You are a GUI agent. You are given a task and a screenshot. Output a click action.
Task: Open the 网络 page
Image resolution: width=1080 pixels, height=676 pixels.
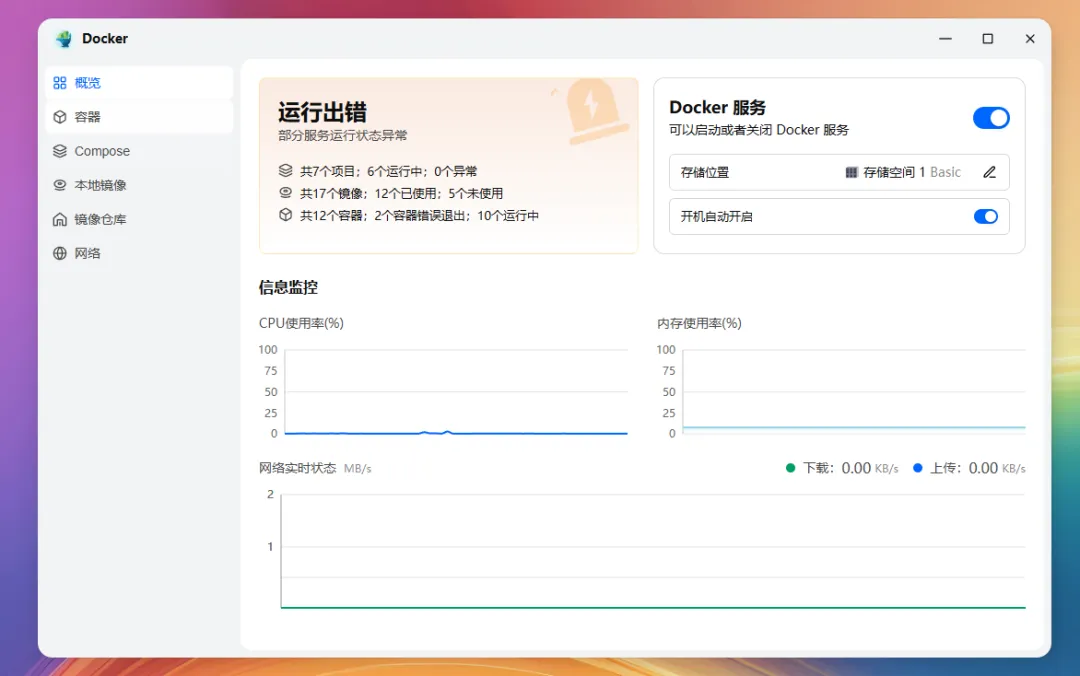pos(139,253)
